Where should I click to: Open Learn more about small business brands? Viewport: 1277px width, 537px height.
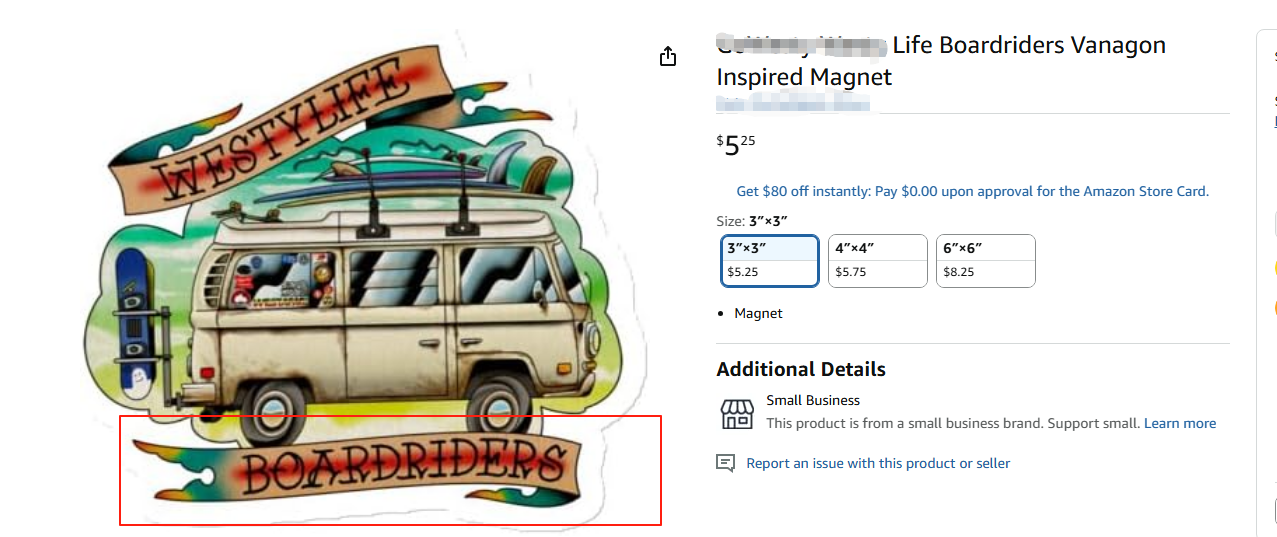(x=1180, y=423)
